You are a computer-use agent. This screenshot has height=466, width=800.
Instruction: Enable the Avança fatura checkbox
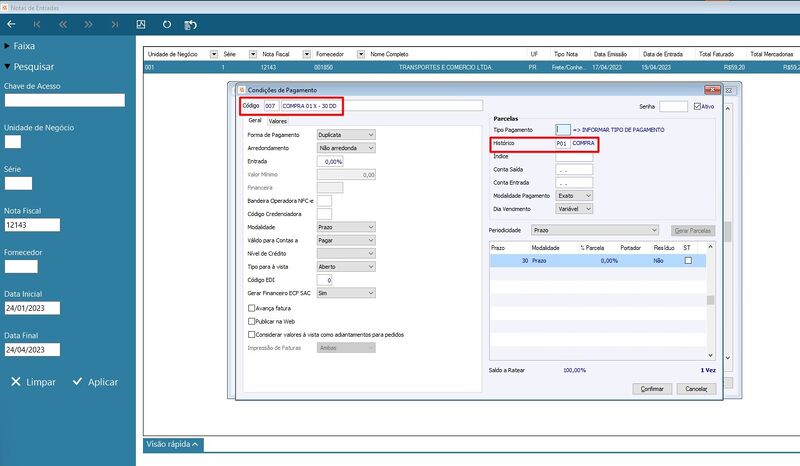pyautogui.click(x=252, y=308)
